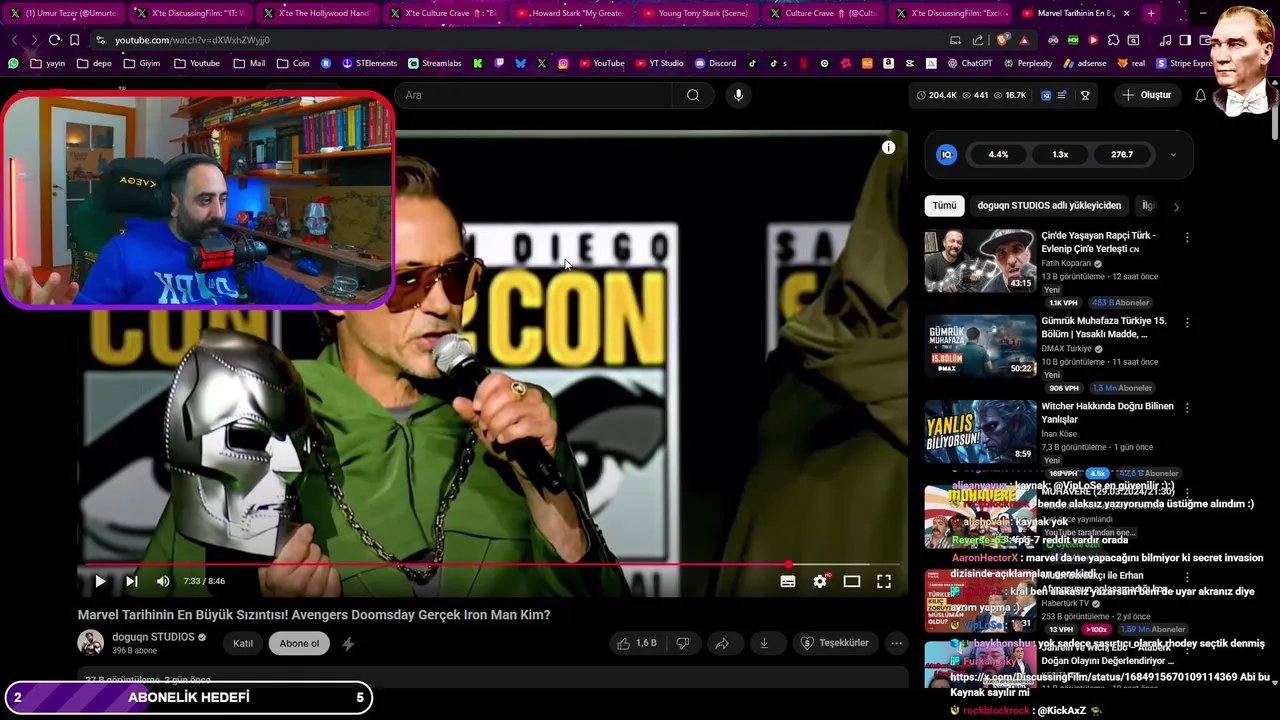Image resolution: width=1280 pixels, height=720 pixels.
Task: Open ChatGPT bookmark
Action: click(969, 63)
